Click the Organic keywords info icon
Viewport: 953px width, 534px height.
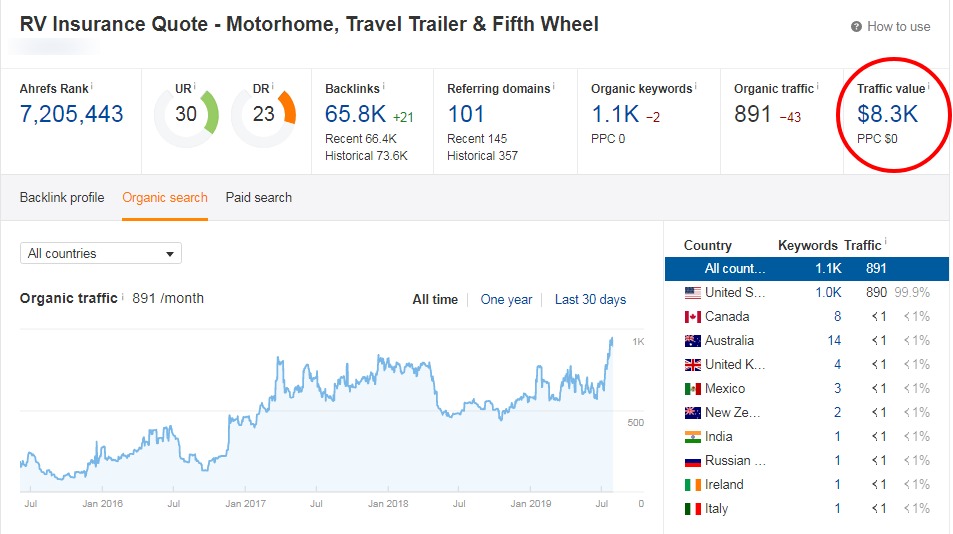pyautogui.click(x=695, y=86)
